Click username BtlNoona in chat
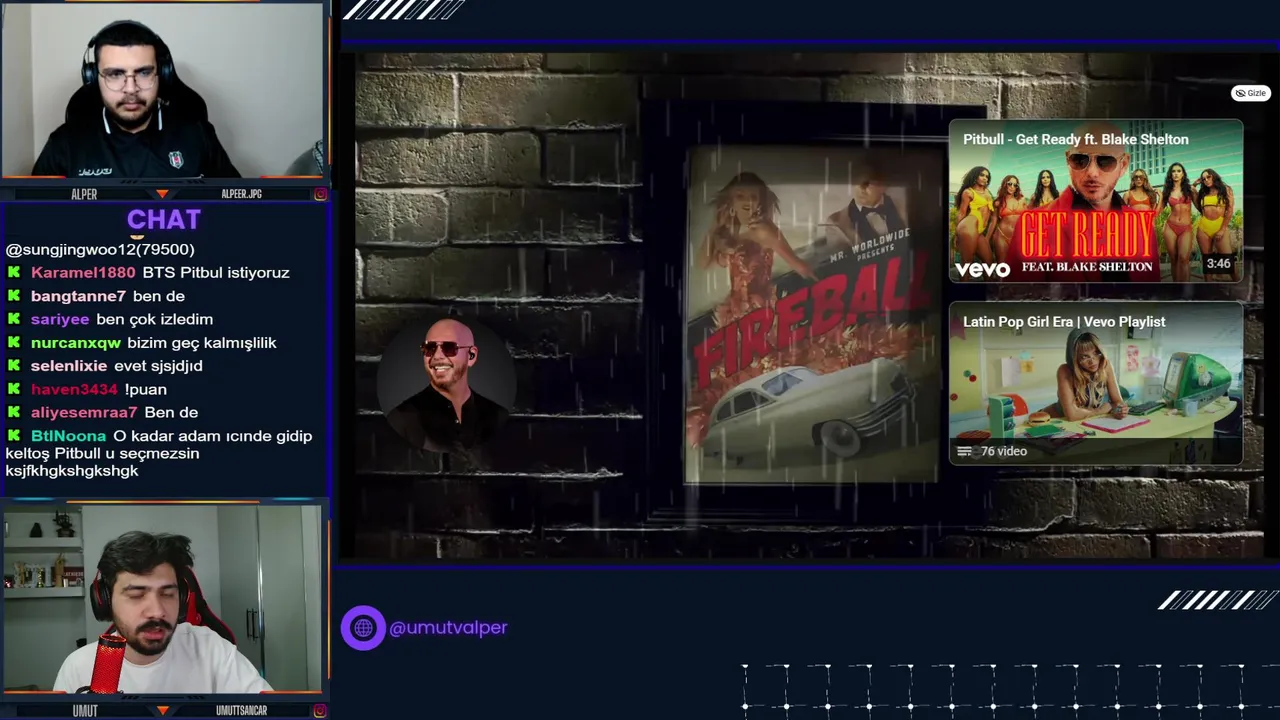 coord(68,436)
